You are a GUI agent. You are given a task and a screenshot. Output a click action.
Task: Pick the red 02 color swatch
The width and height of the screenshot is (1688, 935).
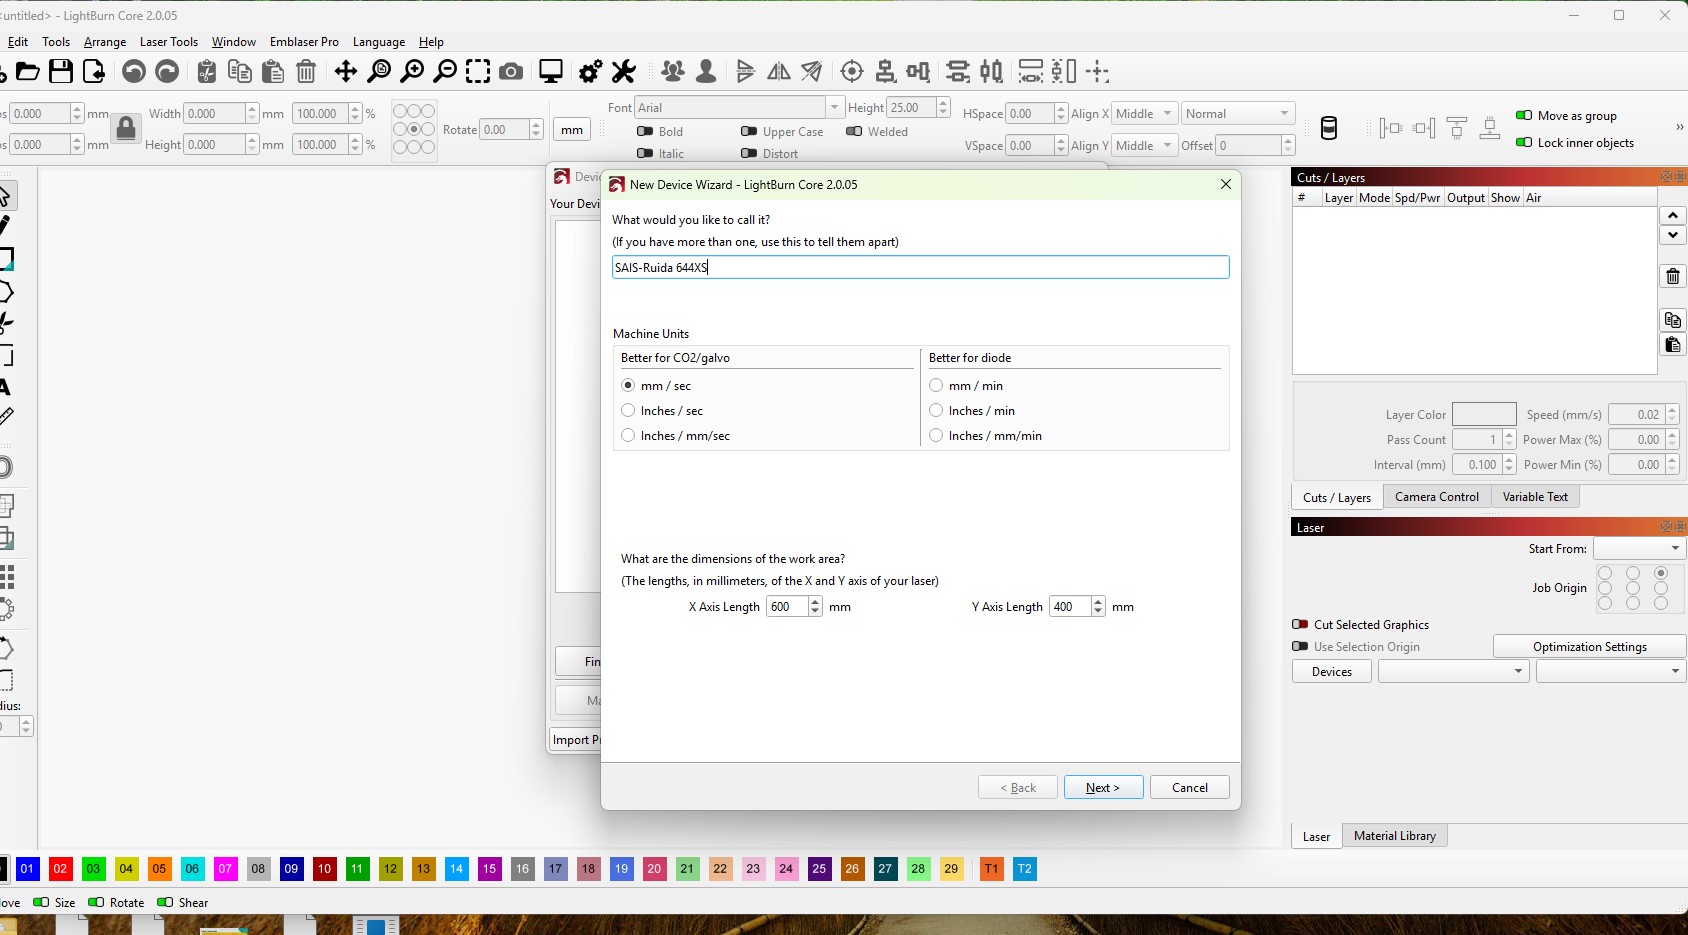tap(60, 869)
